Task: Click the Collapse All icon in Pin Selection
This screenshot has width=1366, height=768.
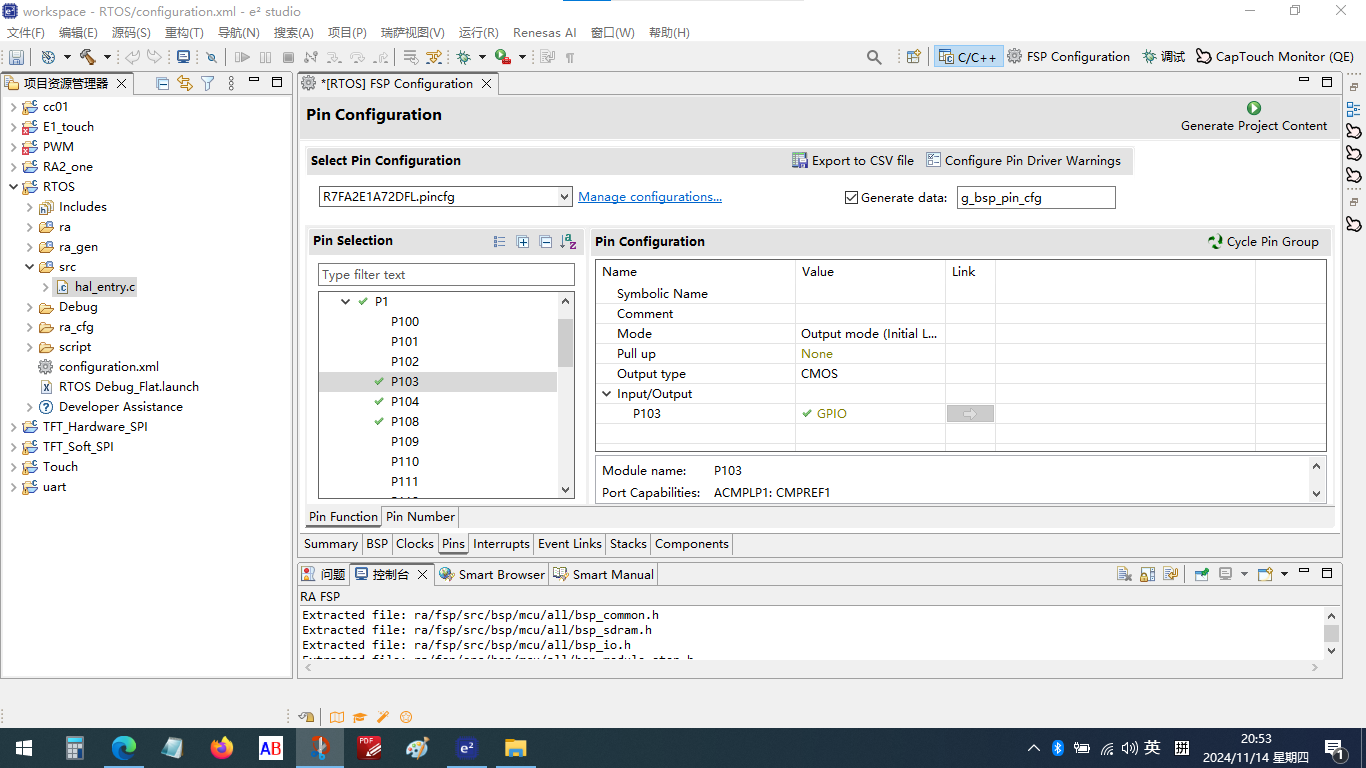Action: [545, 241]
